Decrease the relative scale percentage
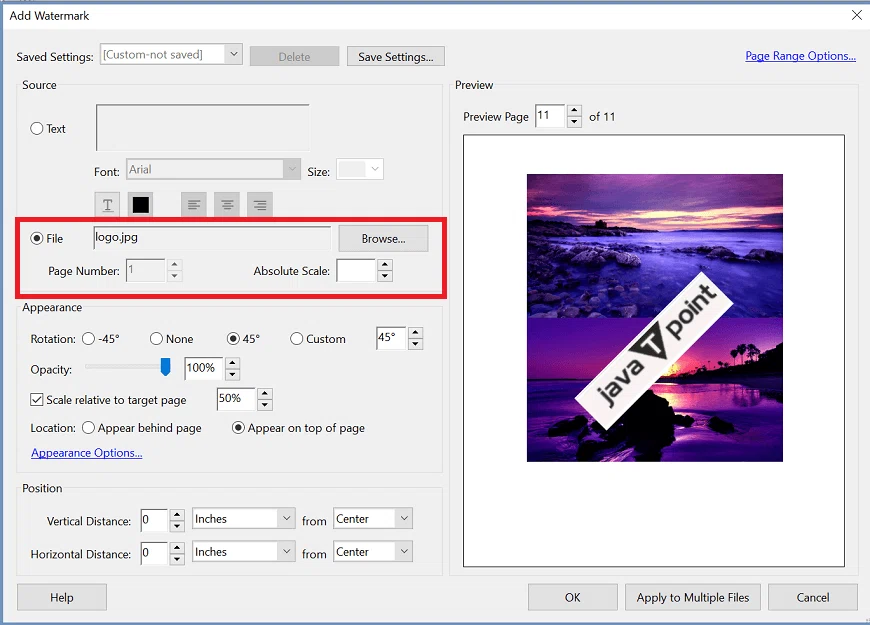Viewport: 870px width, 625px height. point(265,405)
